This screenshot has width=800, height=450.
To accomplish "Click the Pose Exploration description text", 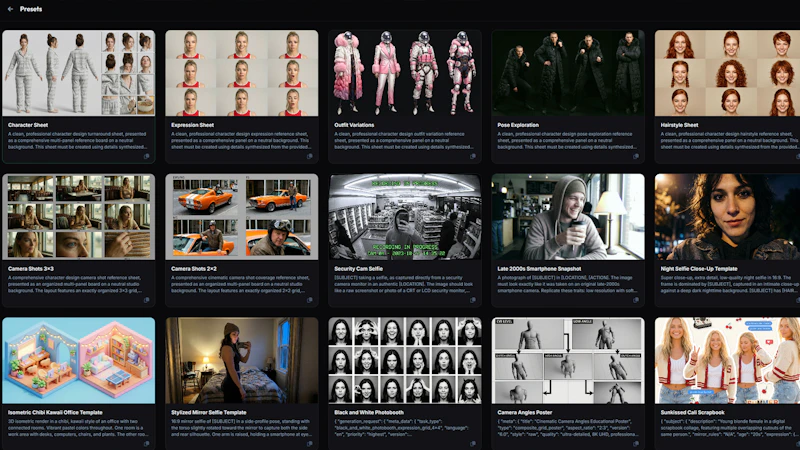I will (567, 140).
